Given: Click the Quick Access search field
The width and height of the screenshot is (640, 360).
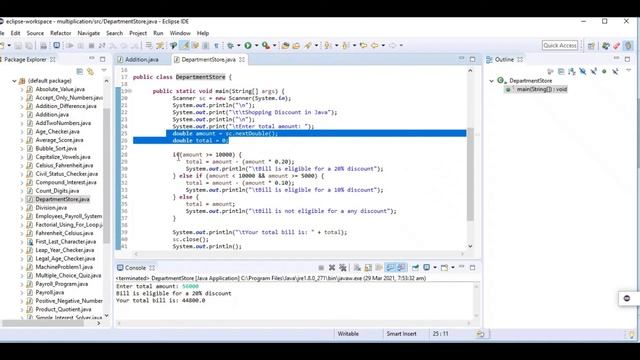Looking at the screenshot, I should pyautogui.click(x=560, y=45).
